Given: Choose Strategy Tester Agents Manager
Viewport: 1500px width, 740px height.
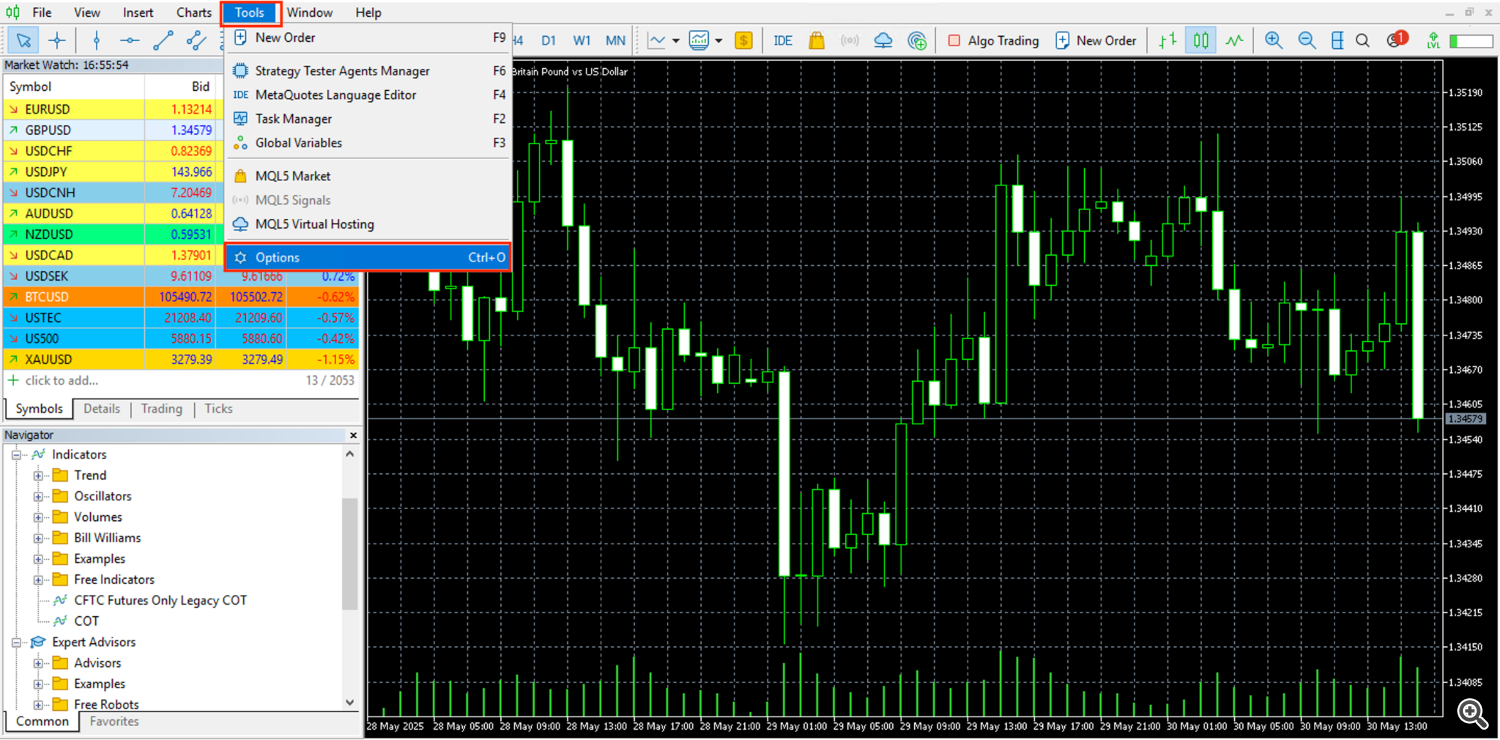Looking at the screenshot, I should pyautogui.click(x=369, y=71).
